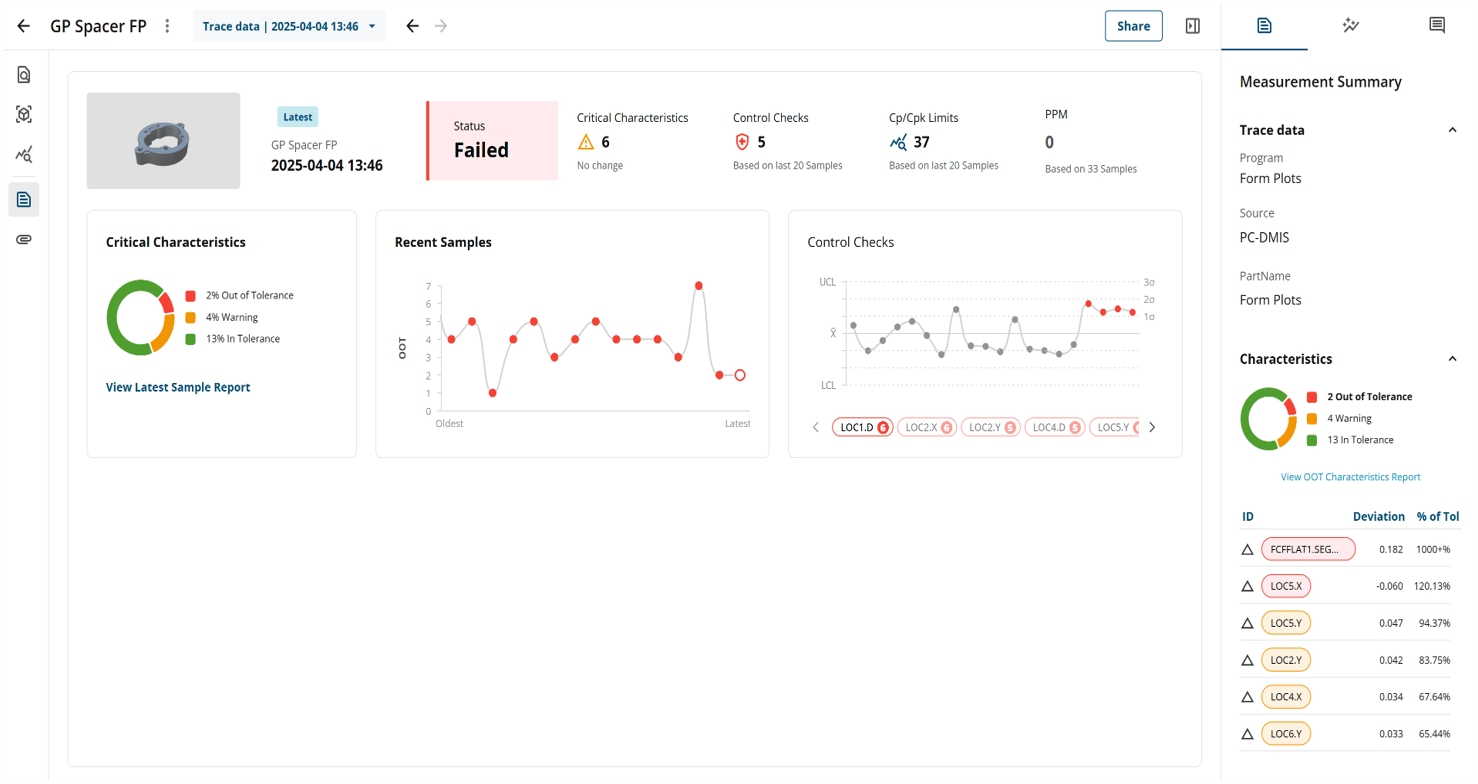Open the FCFFLAT1.SEG... characteristic chip
The image size is (1478, 784).
pos(1308,549)
